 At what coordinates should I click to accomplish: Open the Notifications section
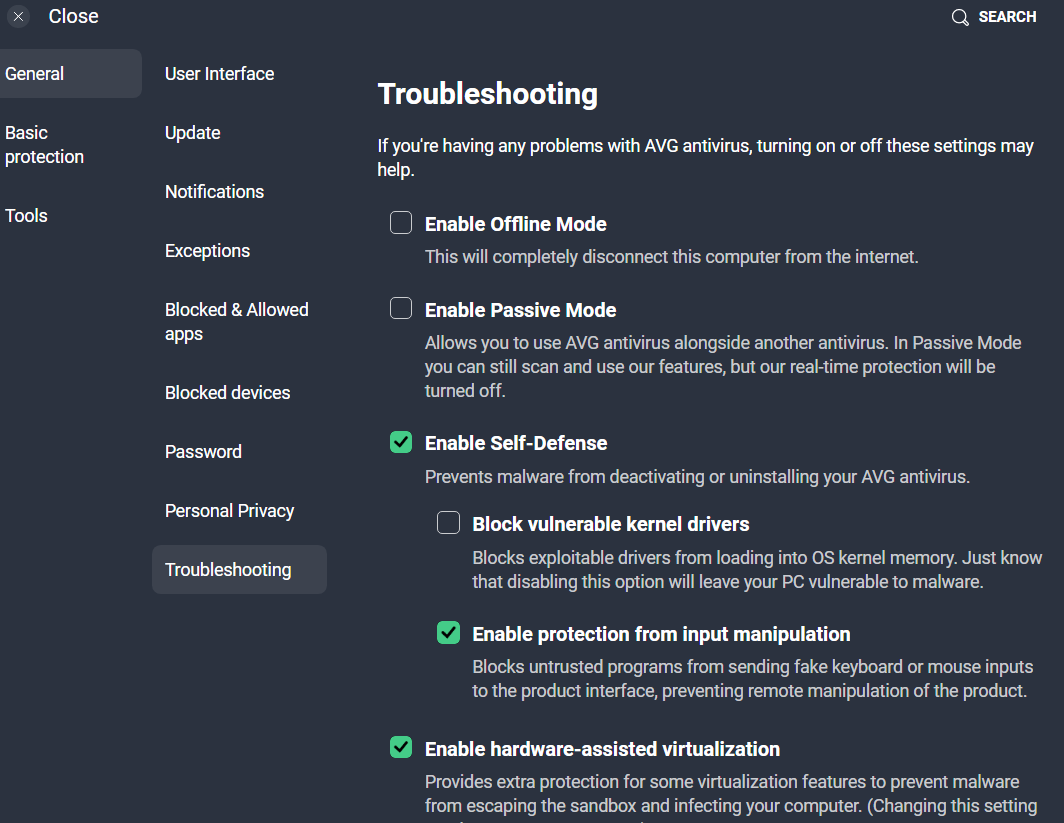click(215, 192)
